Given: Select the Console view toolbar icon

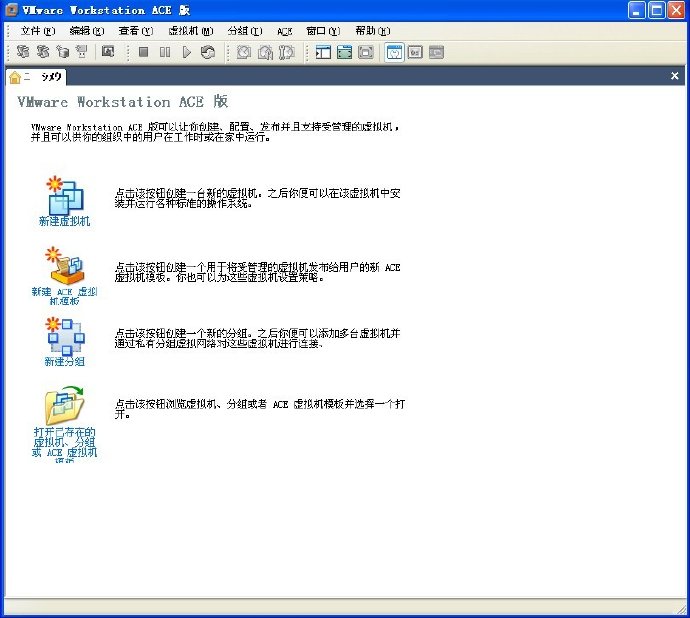Looking at the screenshot, I should pyautogui.click(x=415, y=52).
